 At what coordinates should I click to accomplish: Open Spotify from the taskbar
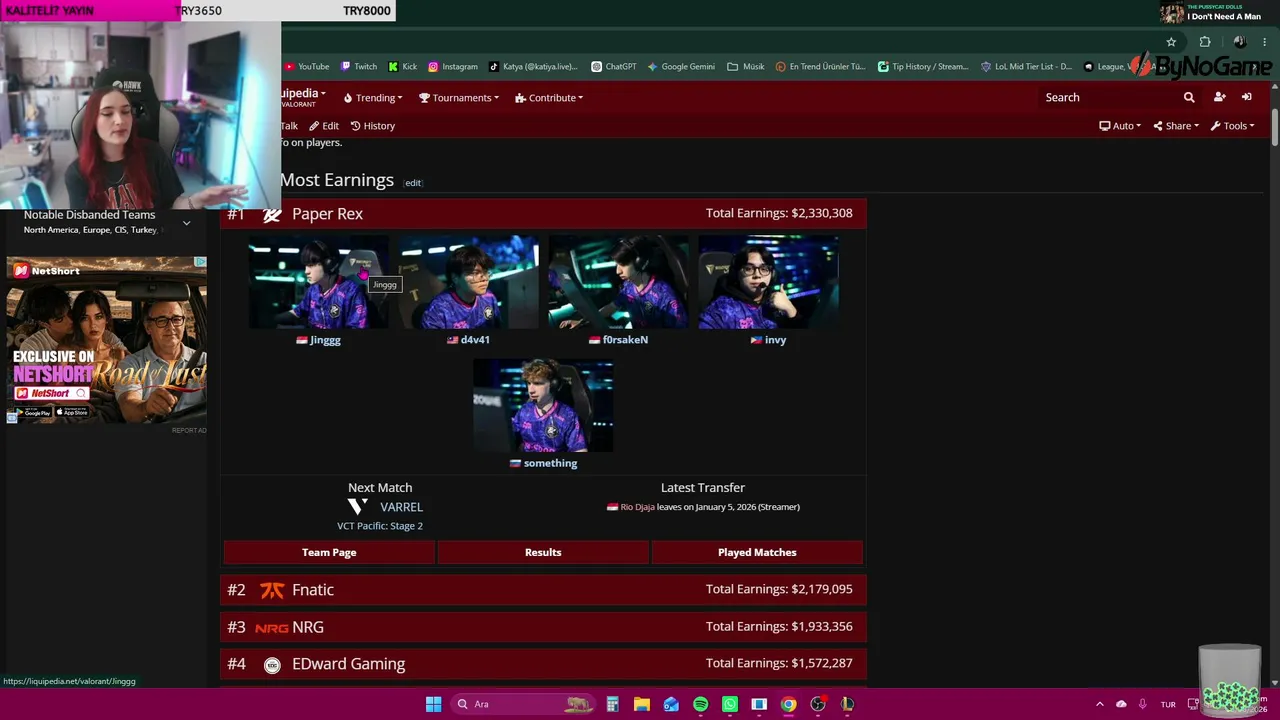coord(700,704)
